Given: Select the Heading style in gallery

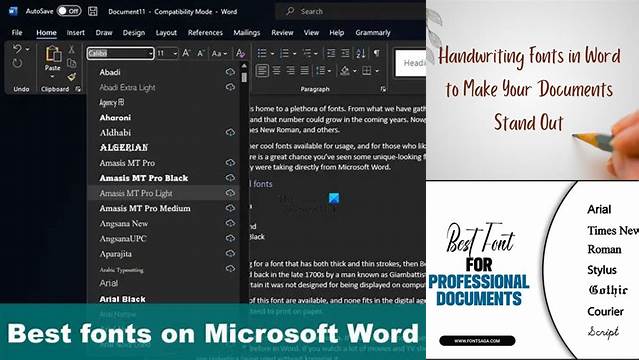Looking at the screenshot, I should coord(411,63).
